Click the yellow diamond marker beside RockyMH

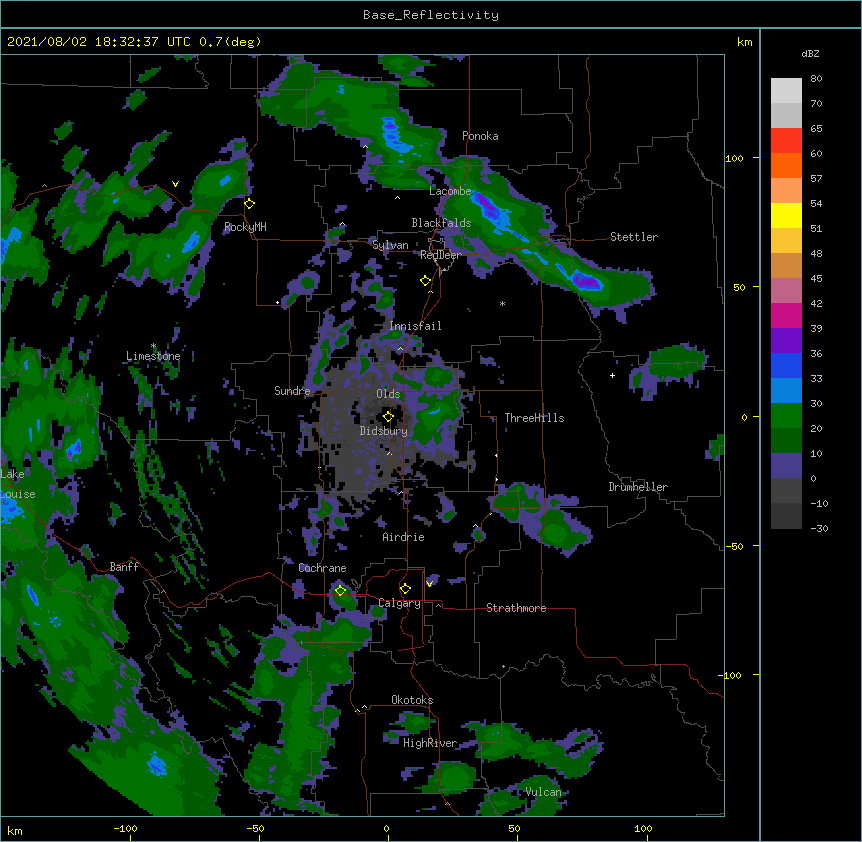pos(250,204)
